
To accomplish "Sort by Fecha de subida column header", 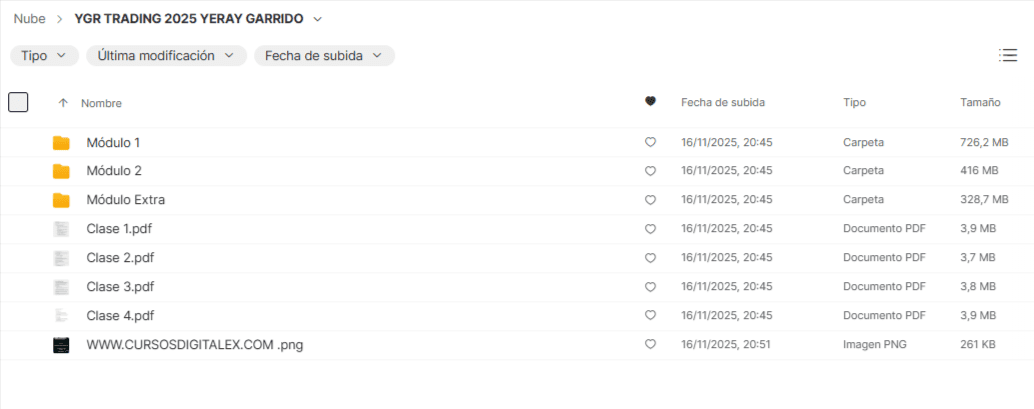I will pos(722,103).
